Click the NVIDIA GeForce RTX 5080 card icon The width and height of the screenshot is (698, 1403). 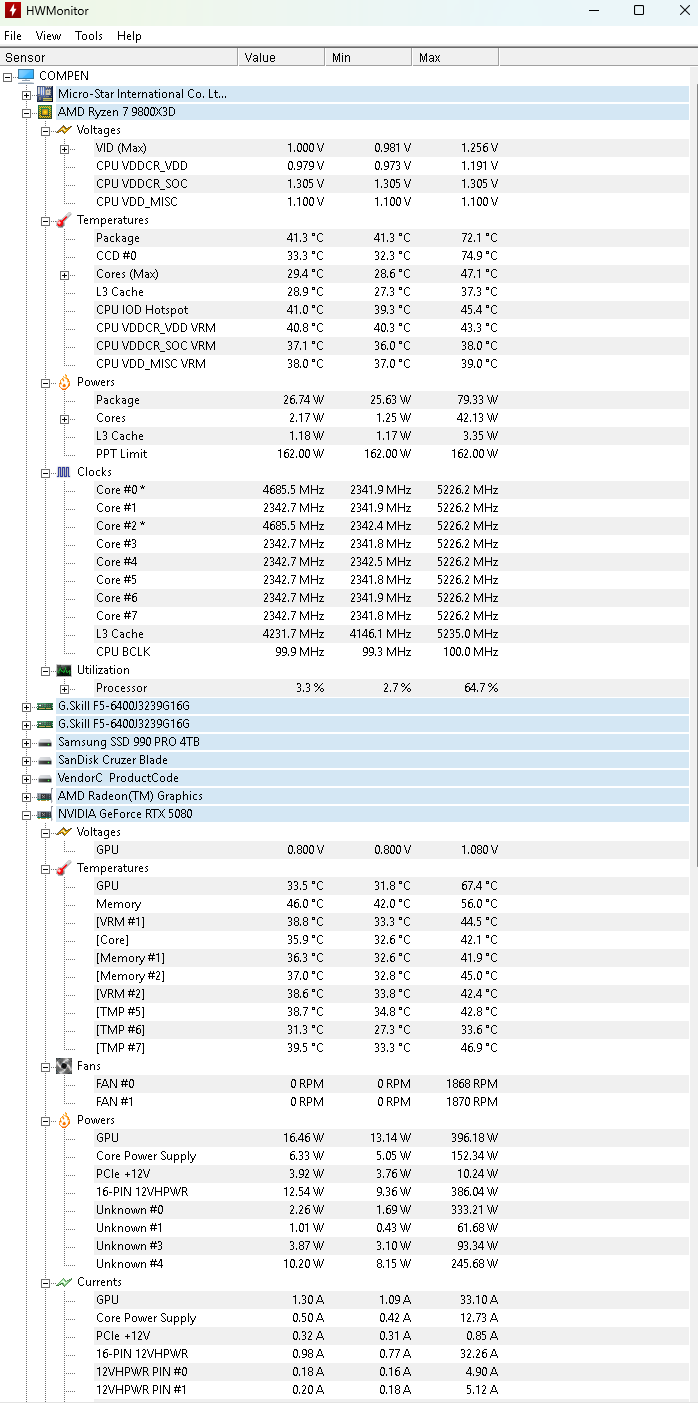click(45, 814)
